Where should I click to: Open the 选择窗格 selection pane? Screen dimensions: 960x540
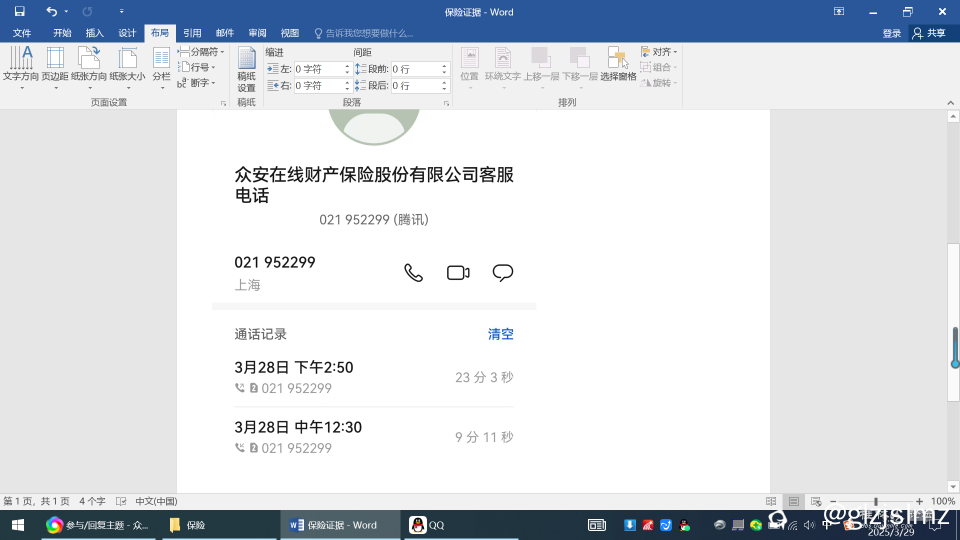(618, 64)
